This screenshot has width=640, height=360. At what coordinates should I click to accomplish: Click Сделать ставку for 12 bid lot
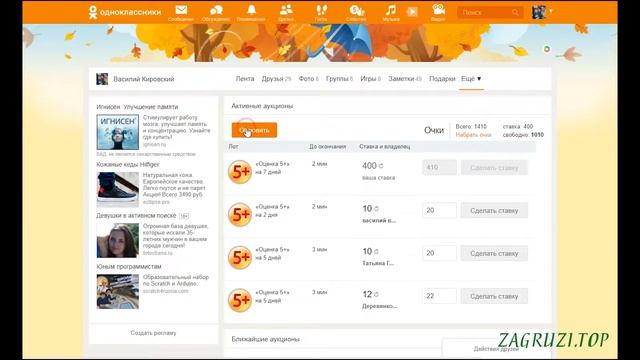[x=494, y=296]
